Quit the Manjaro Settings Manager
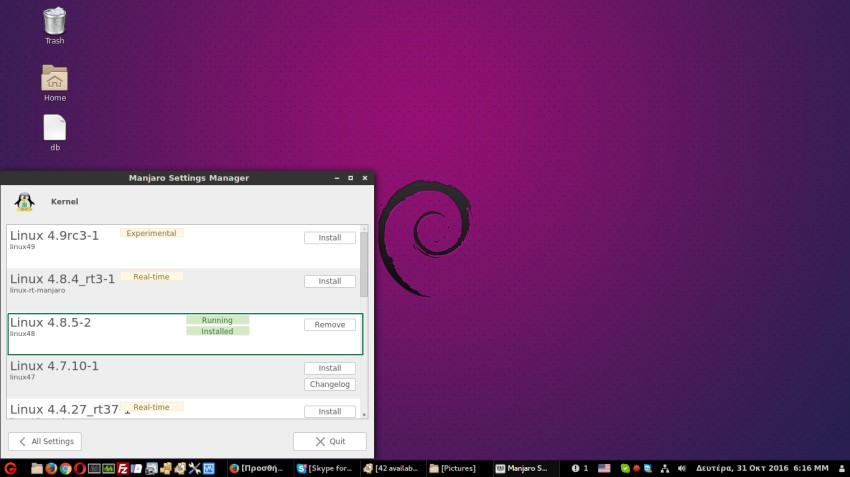 coord(329,441)
